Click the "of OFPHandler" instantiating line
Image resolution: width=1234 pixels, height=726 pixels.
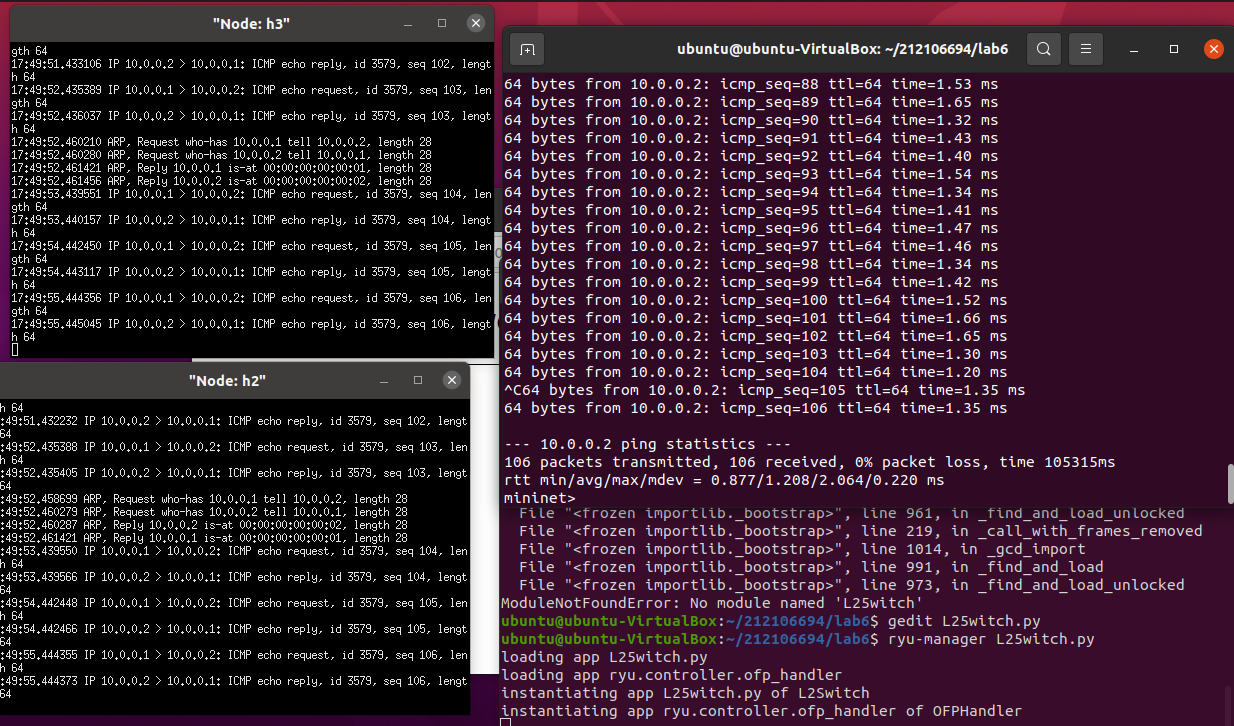(x=762, y=711)
